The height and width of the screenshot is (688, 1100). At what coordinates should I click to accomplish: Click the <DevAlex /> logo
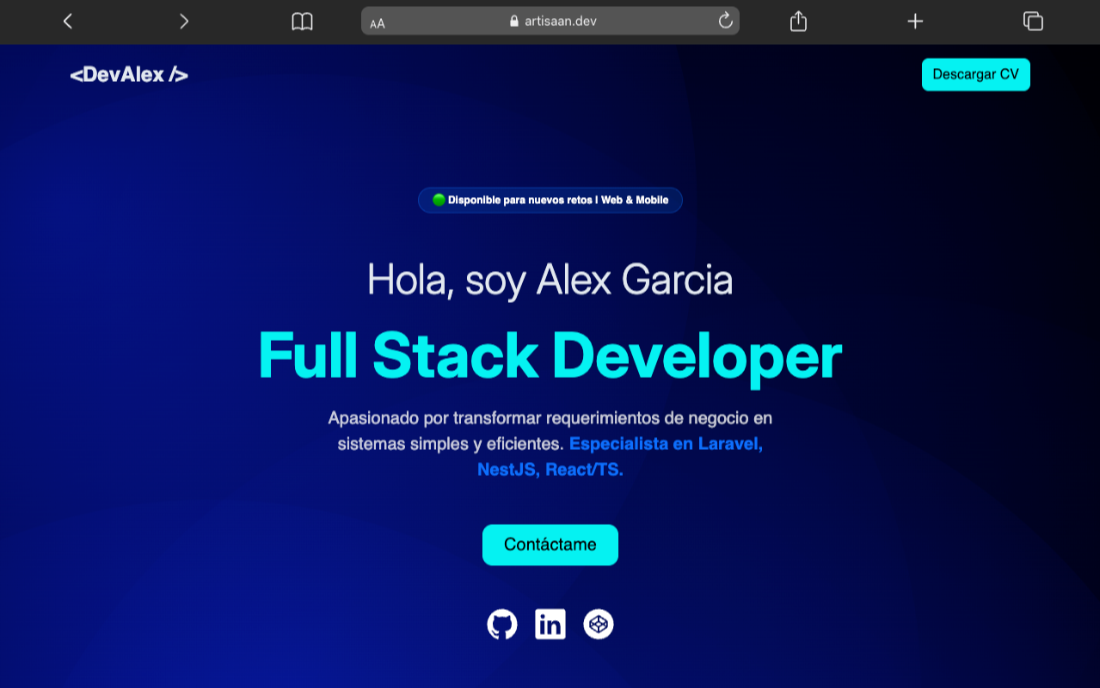coord(129,74)
